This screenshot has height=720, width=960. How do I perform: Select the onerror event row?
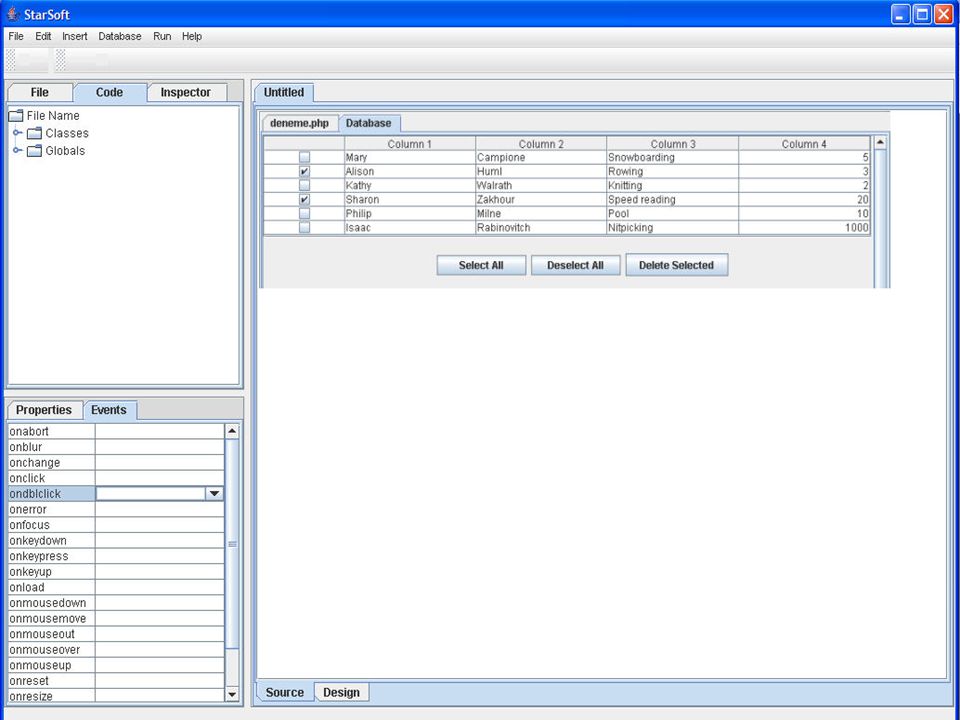(116, 509)
